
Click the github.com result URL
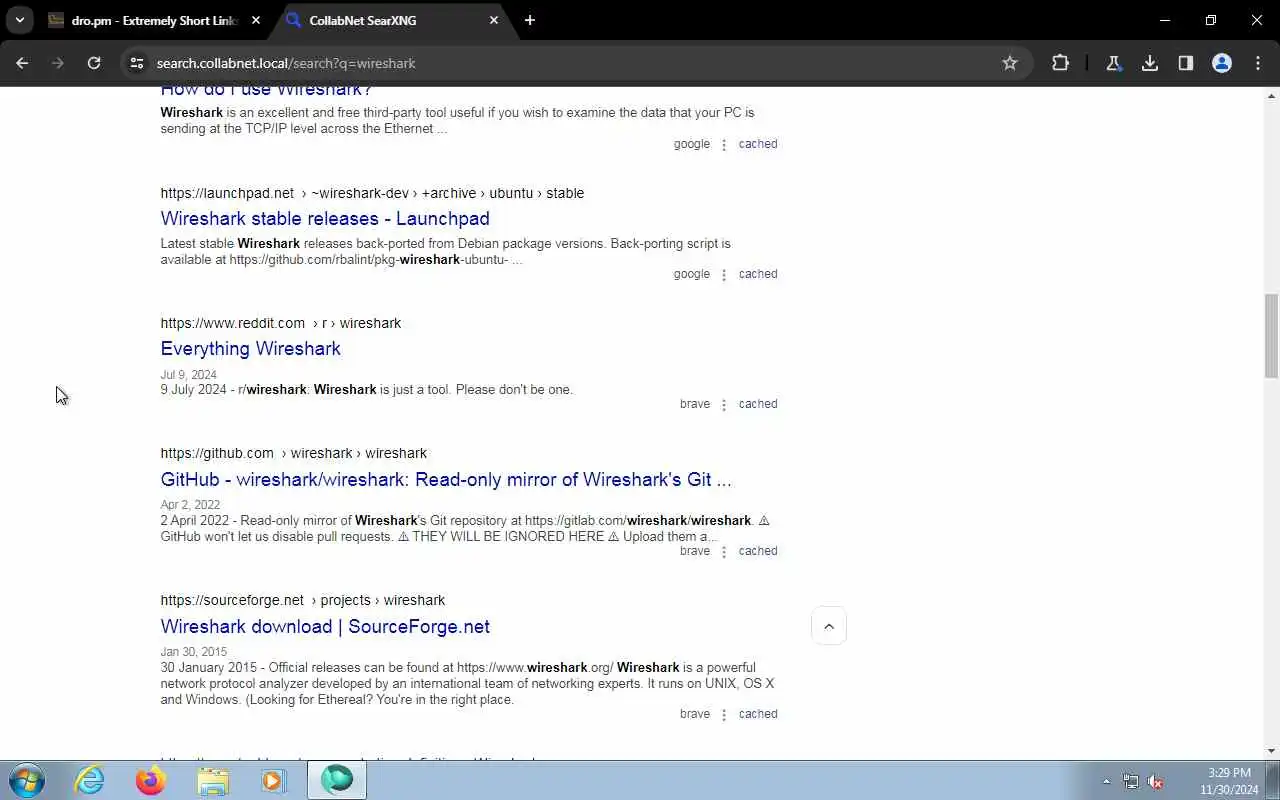point(294,453)
